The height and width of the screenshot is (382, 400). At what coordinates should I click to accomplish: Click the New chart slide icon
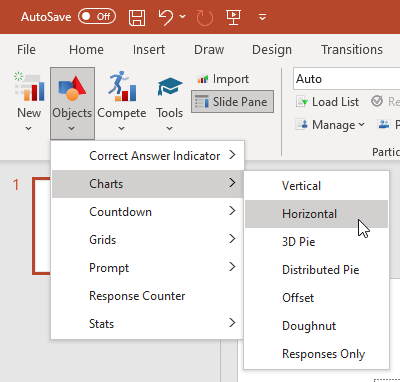[x=29, y=87]
